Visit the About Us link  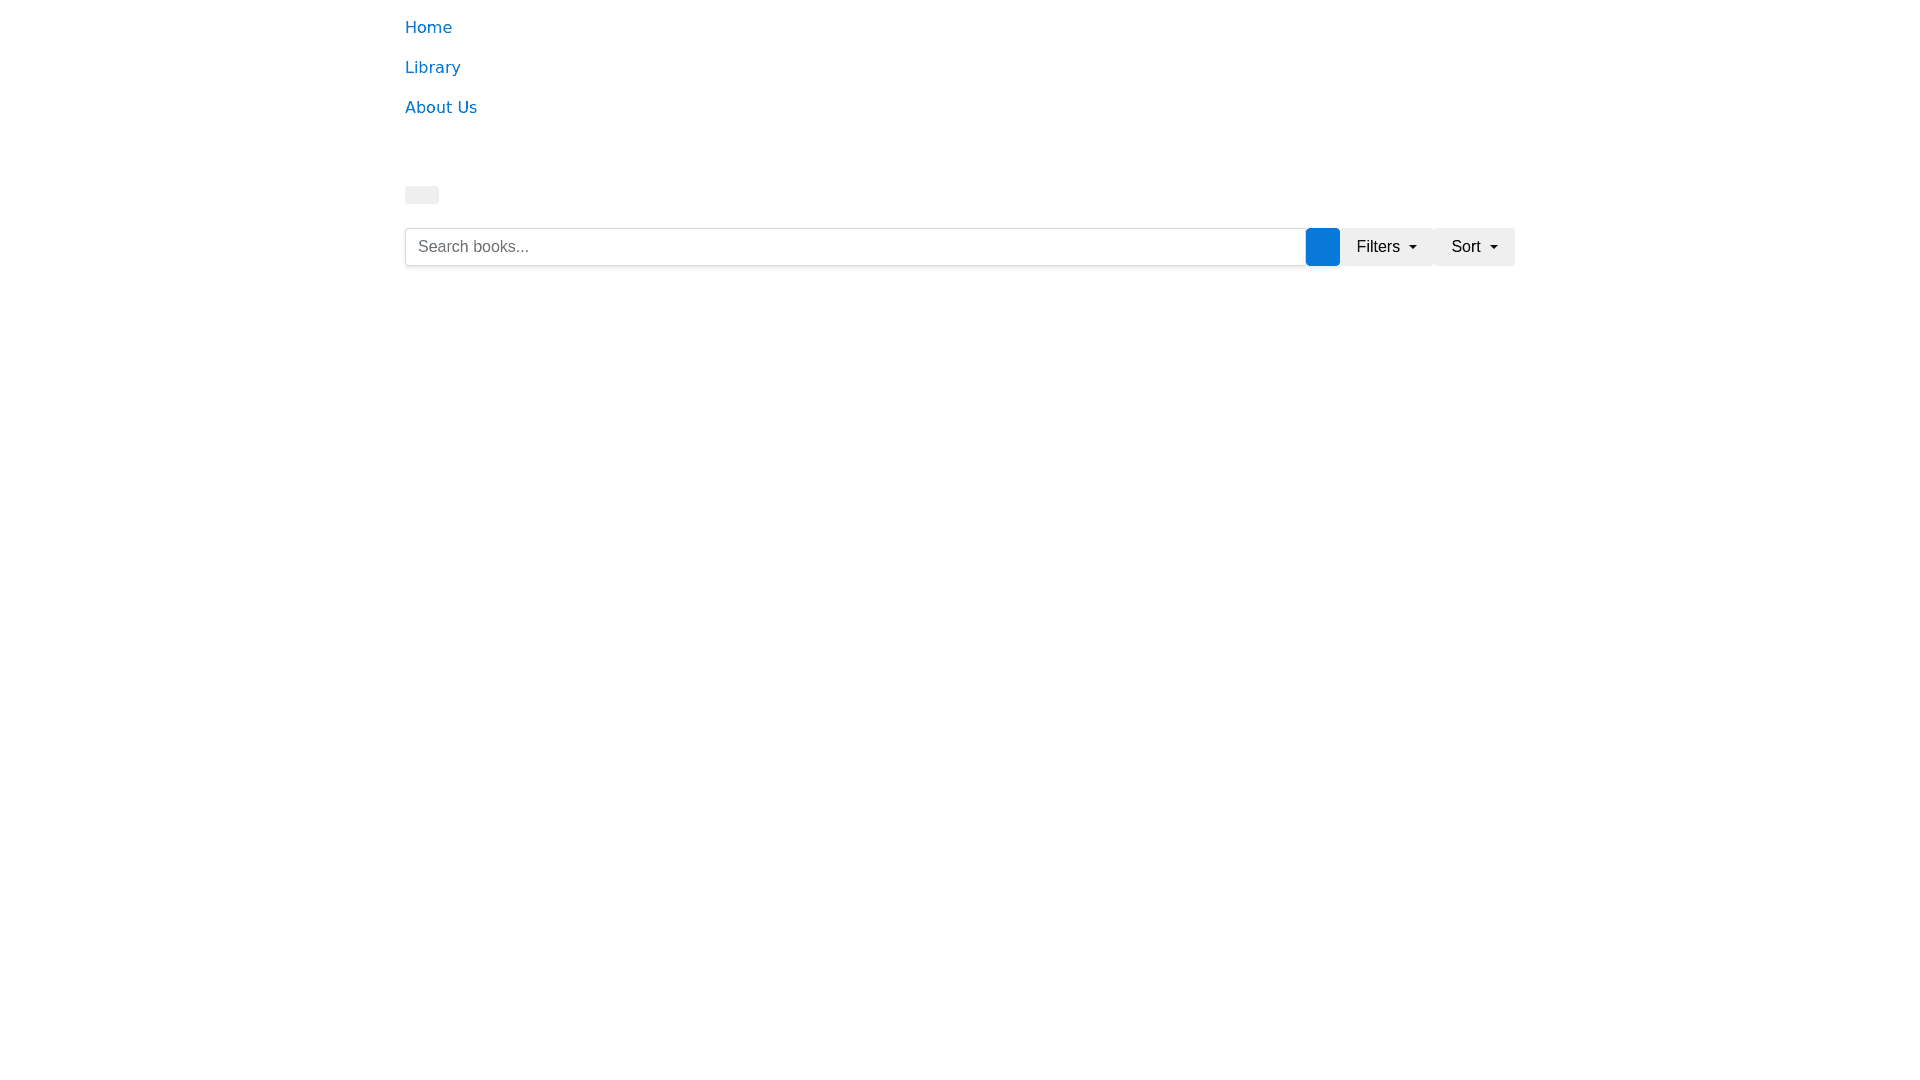[440, 108]
